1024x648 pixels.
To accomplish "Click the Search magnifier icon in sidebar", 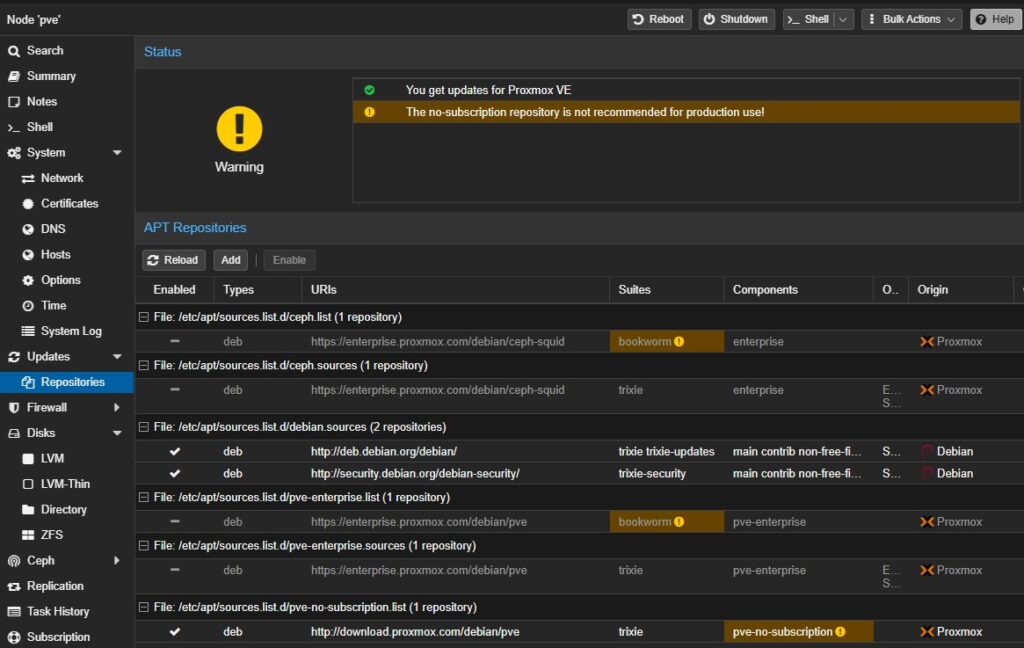I will [x=14, y=51].
